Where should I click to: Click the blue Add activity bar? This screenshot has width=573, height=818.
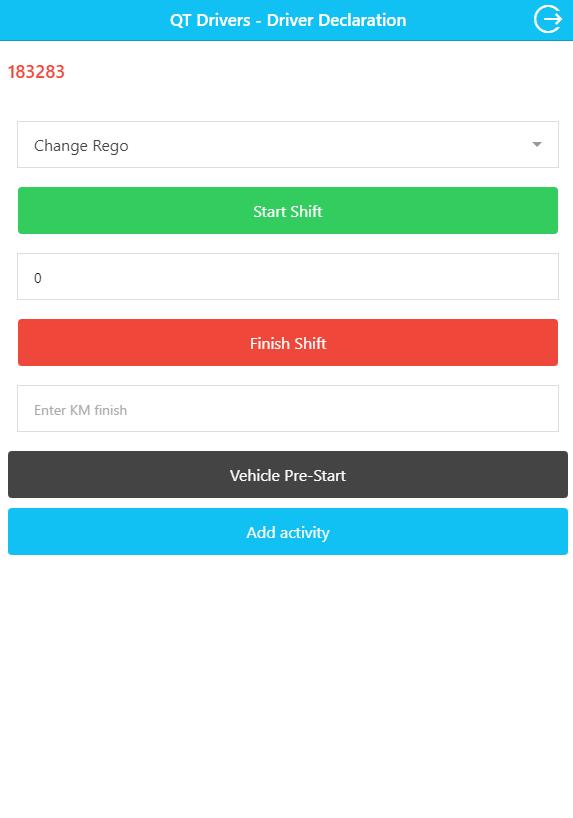288,532
